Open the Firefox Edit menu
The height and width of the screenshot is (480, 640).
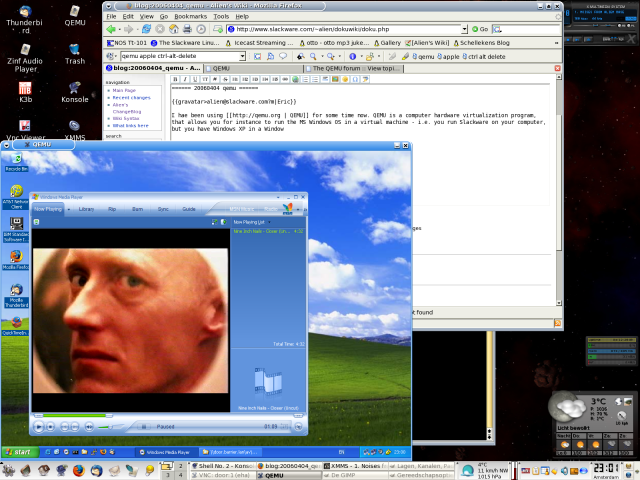click(x=128, y=16)
